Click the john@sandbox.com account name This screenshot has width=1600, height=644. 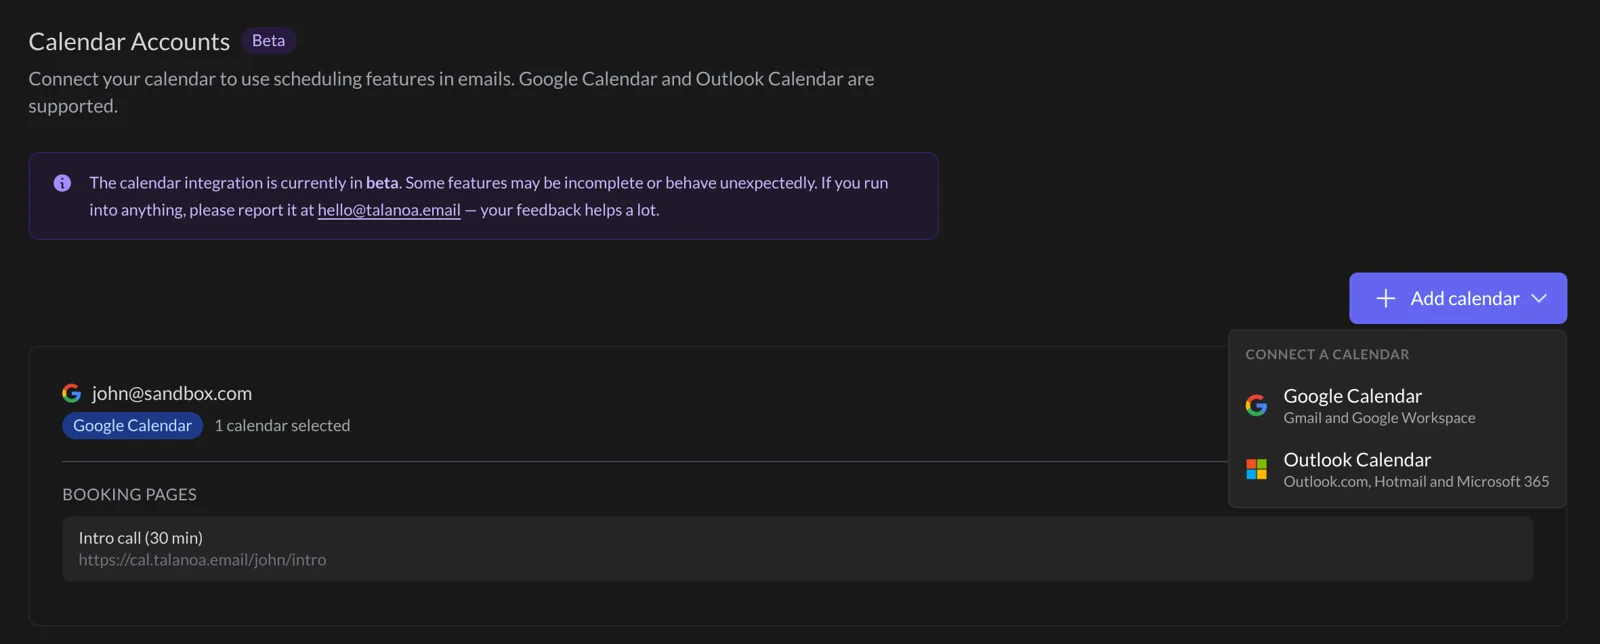[x=172, y=393]
